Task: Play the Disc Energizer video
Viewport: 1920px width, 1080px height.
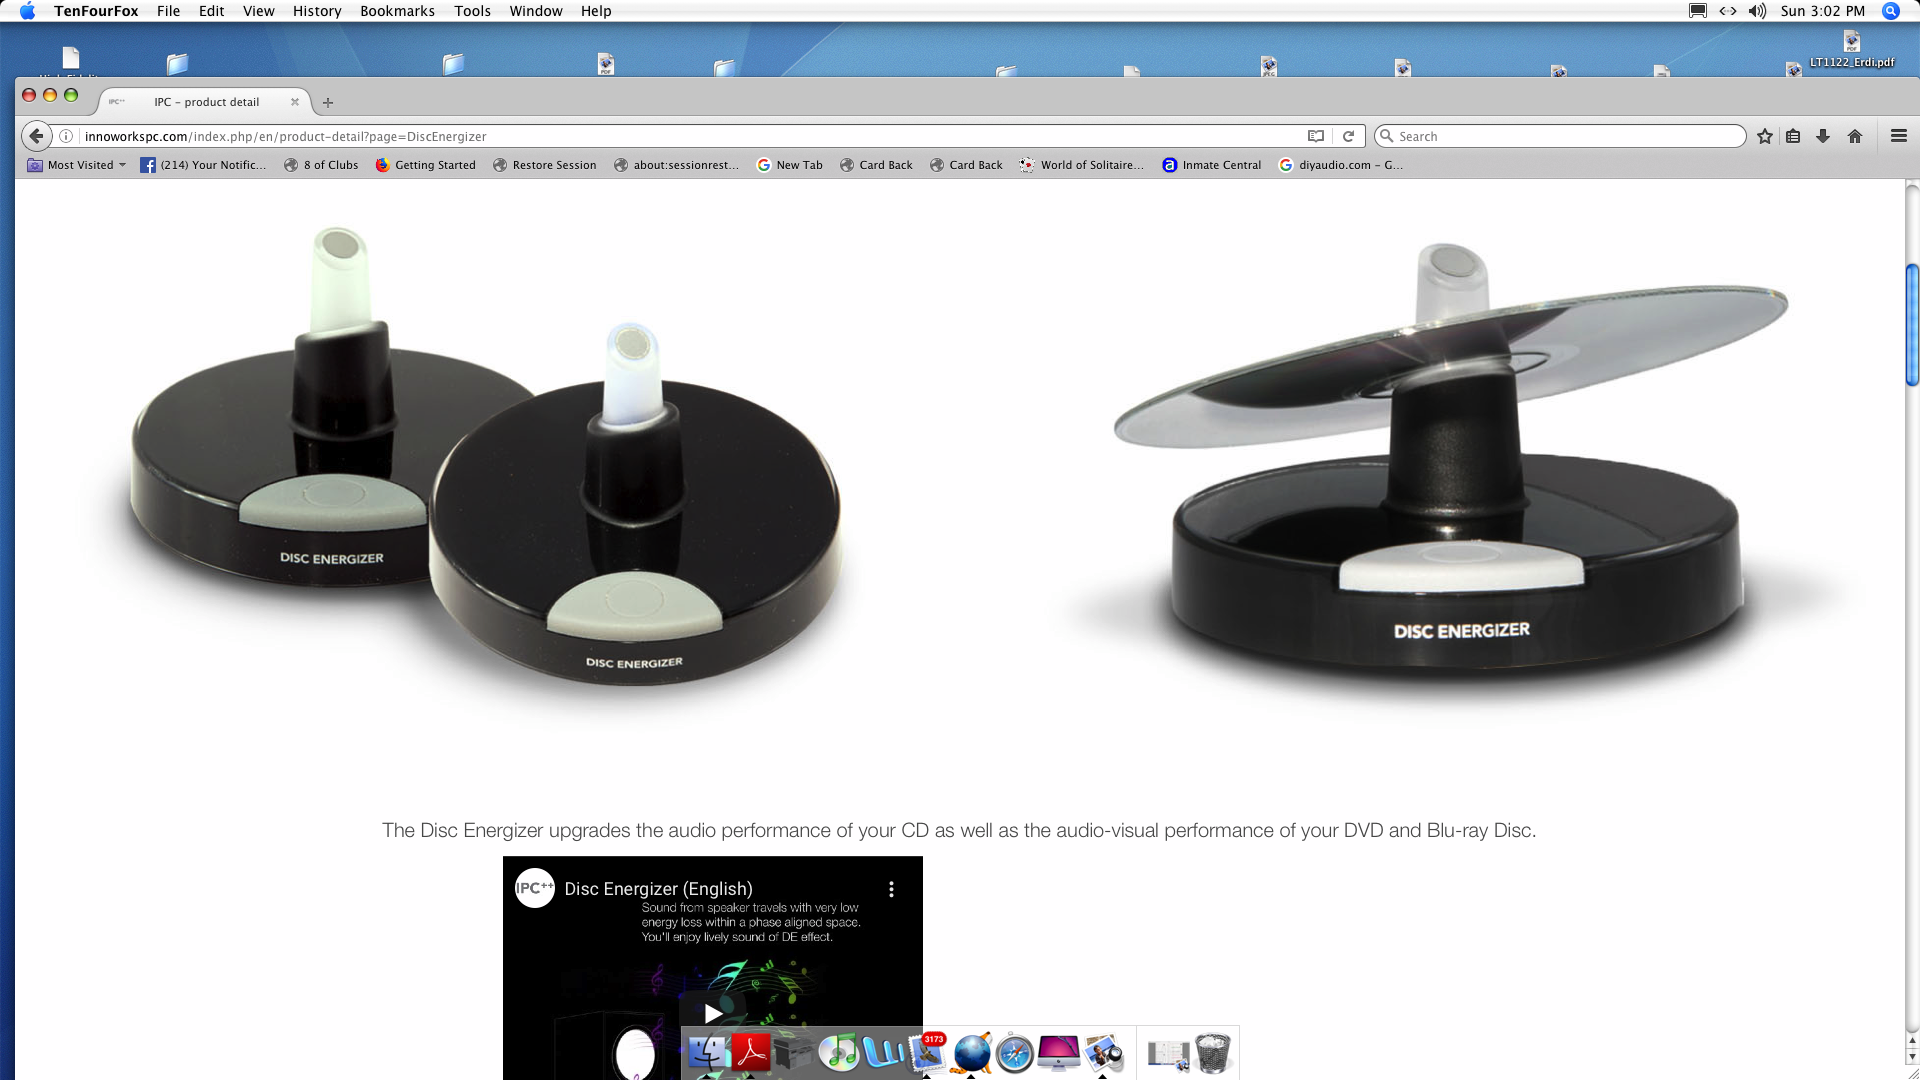Action: (713, 1012)
